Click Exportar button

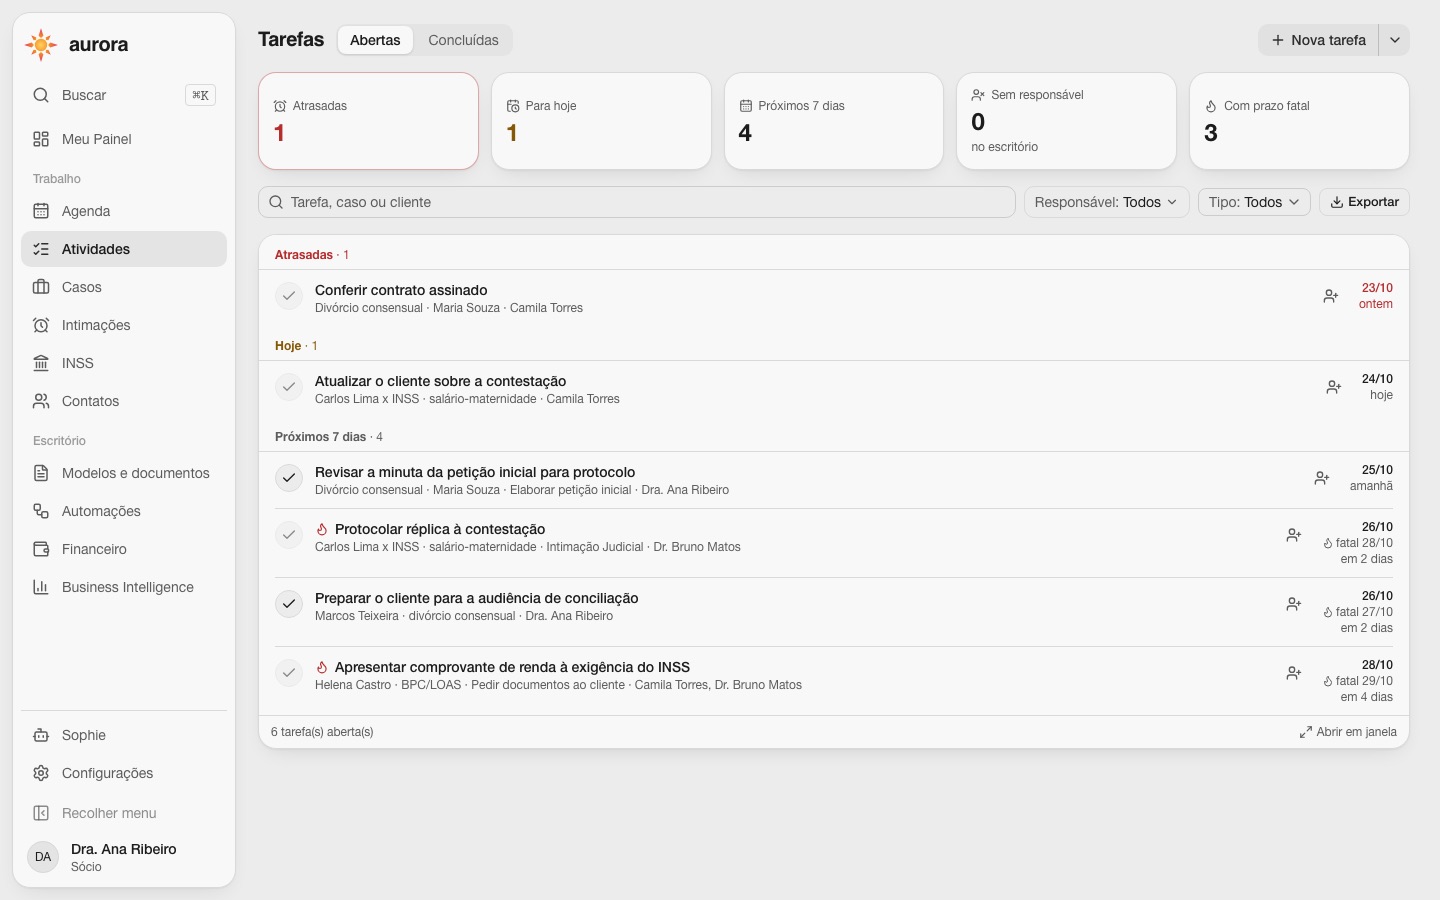(1365, 202)
